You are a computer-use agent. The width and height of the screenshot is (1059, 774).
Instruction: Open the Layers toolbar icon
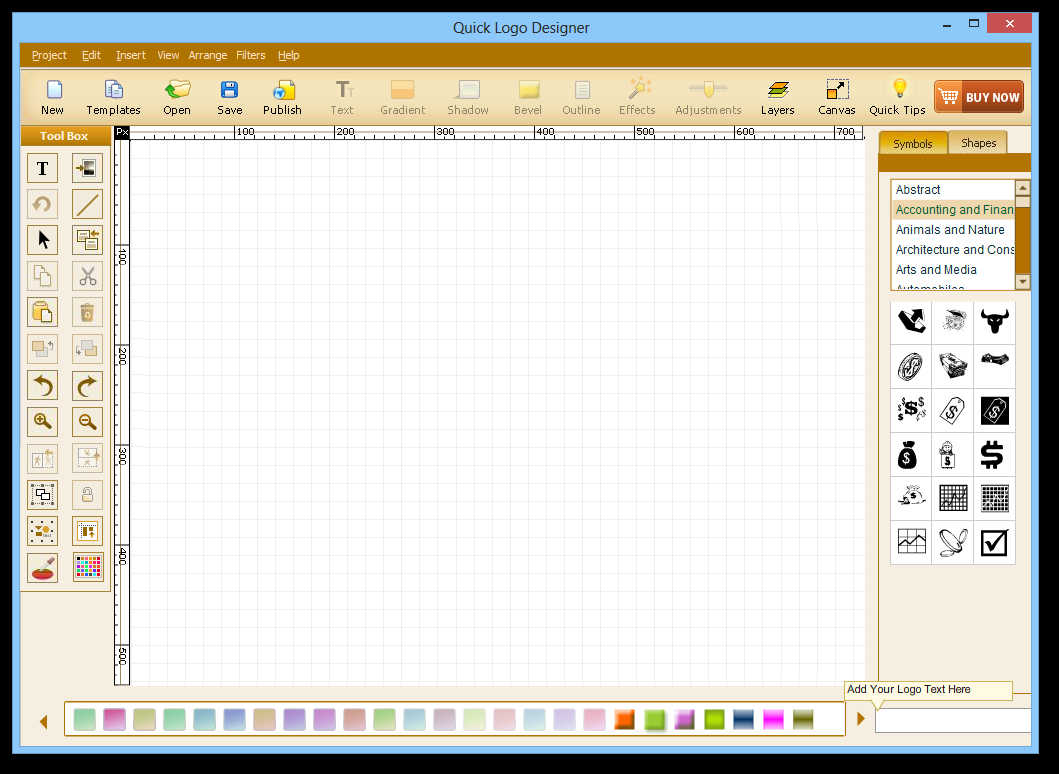777,96
